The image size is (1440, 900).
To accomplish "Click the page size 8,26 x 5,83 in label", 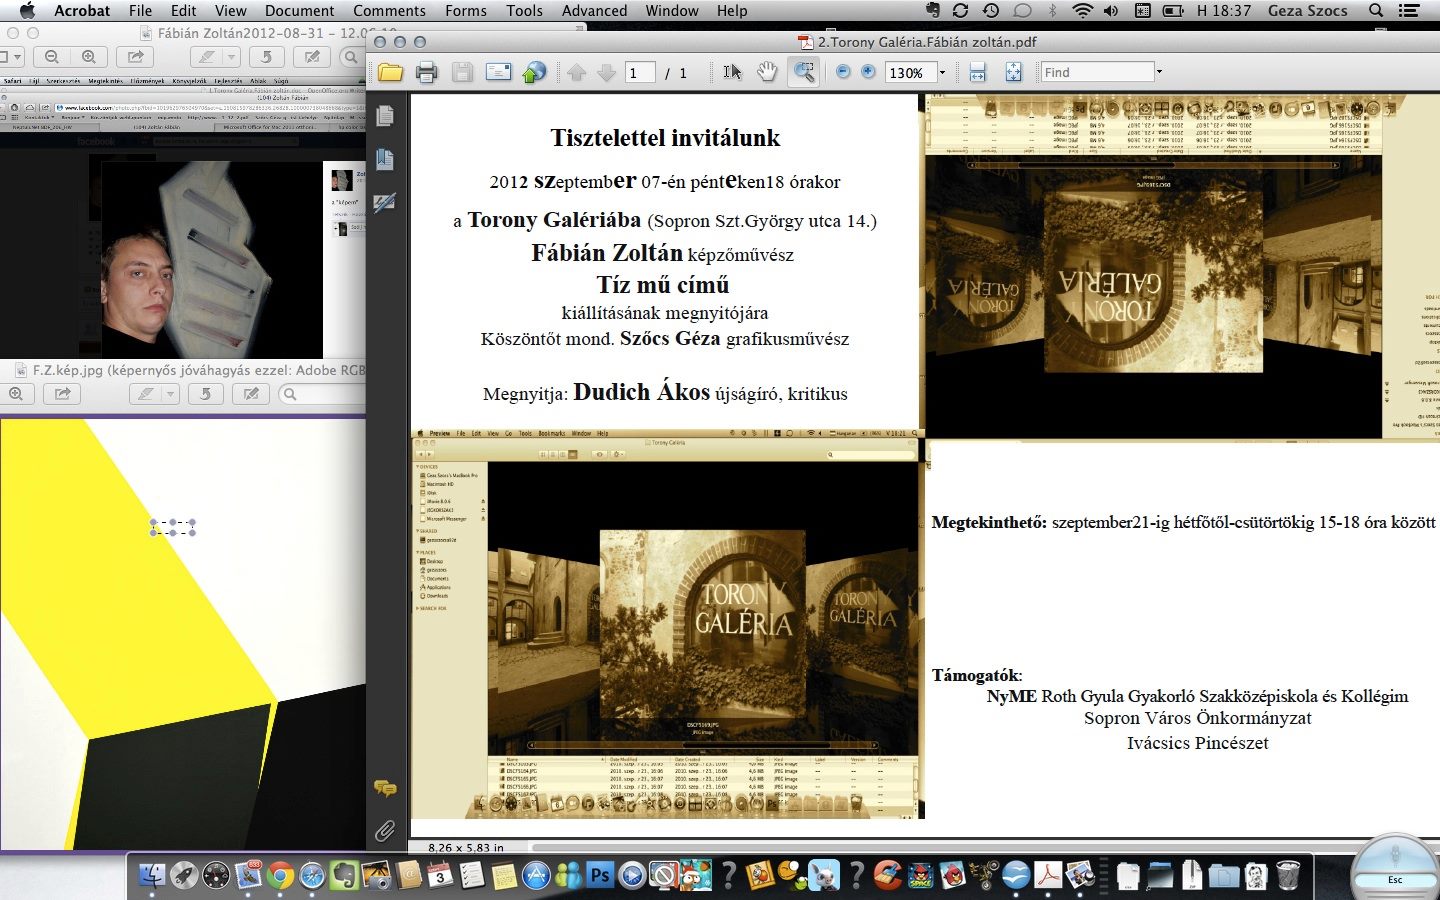I will click(466, 847).
